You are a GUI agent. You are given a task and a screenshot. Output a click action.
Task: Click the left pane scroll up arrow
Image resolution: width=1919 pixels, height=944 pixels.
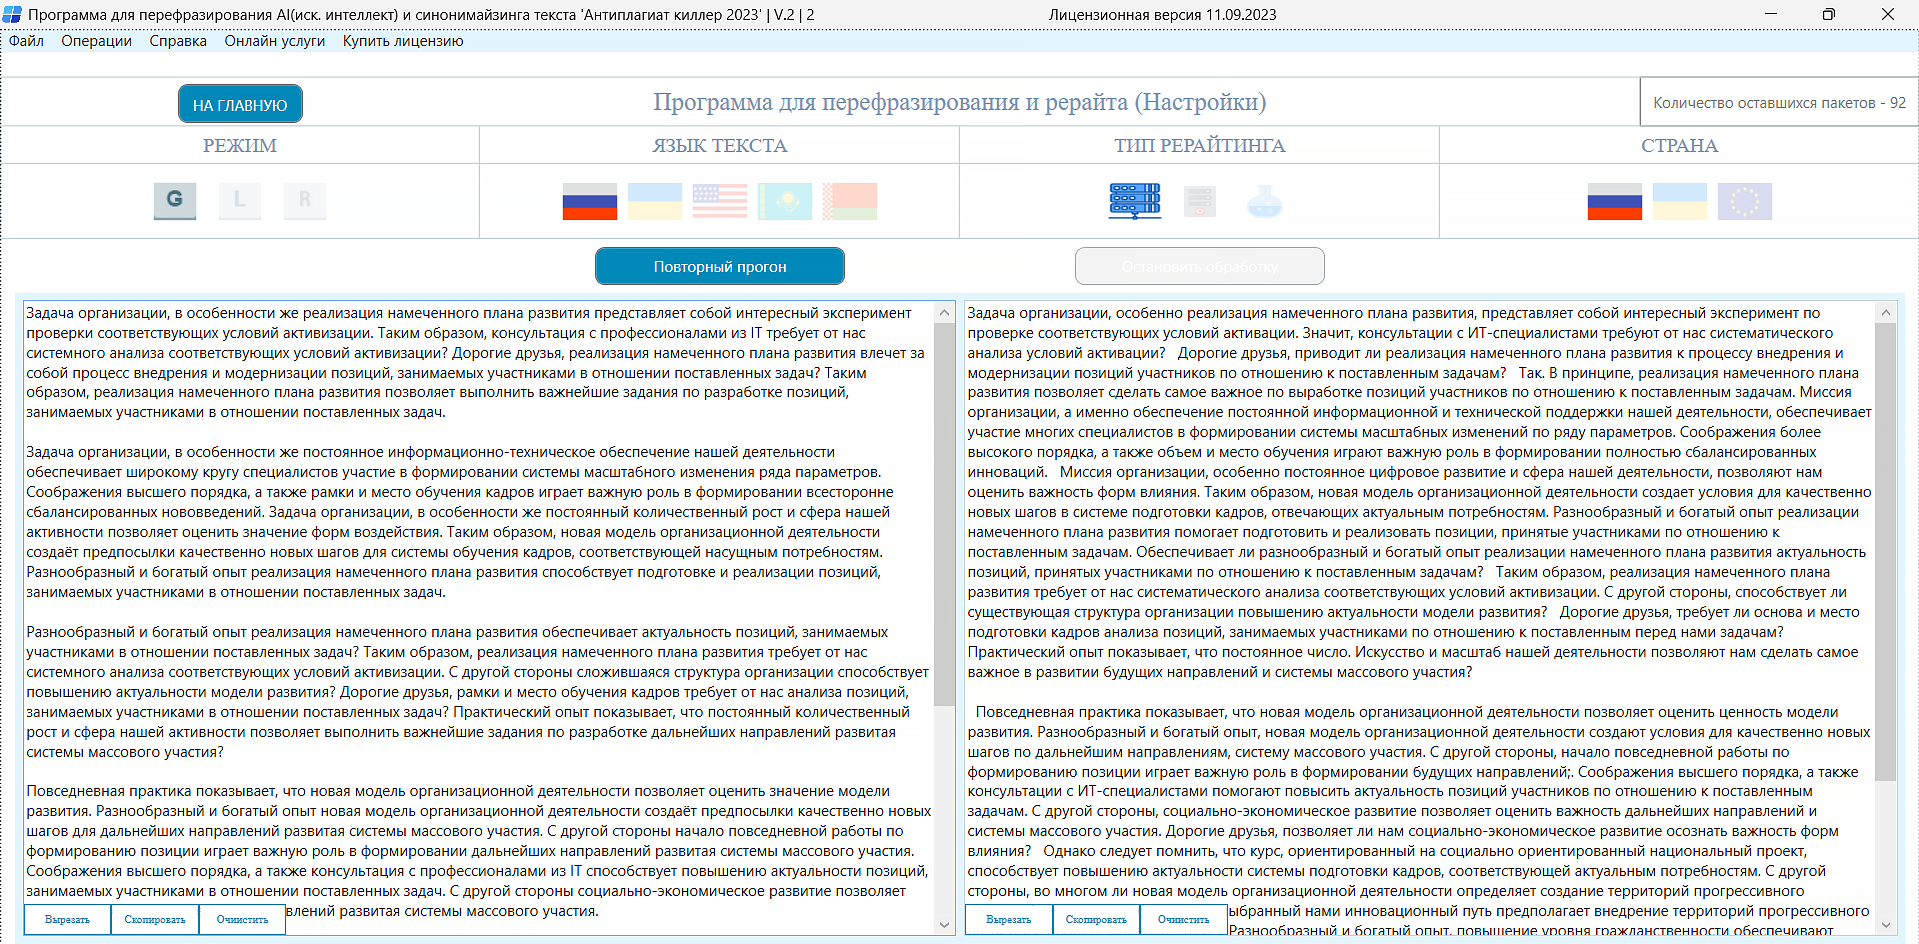click(944, 312)
